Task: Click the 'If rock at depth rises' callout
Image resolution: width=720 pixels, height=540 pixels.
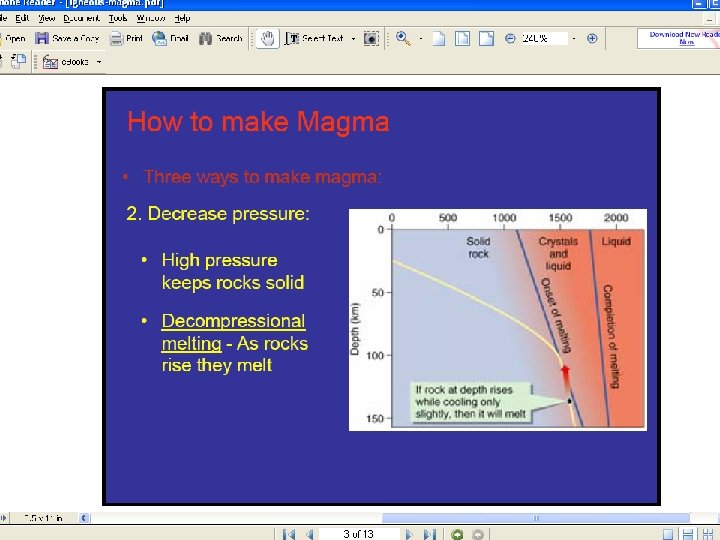Action: [x=470, y=402]
